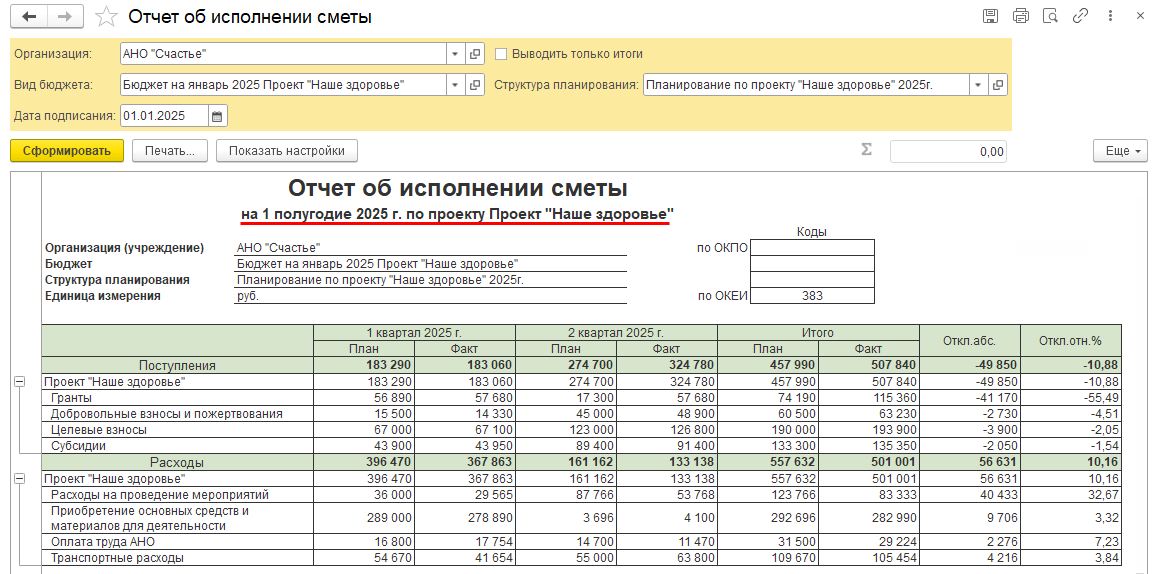Select the Транспортные расходы row label
1157x574 pixels.
tap(117, 559)
